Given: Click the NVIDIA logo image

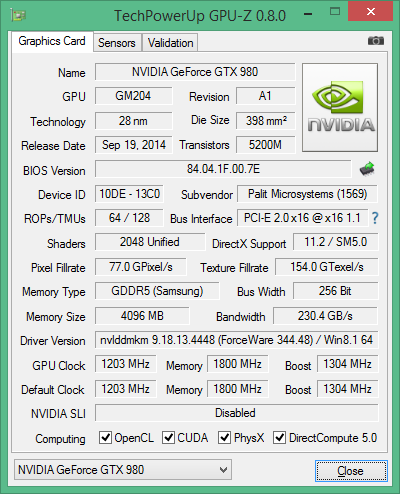Looking at the screenshot, I should [x=340, y=107].
